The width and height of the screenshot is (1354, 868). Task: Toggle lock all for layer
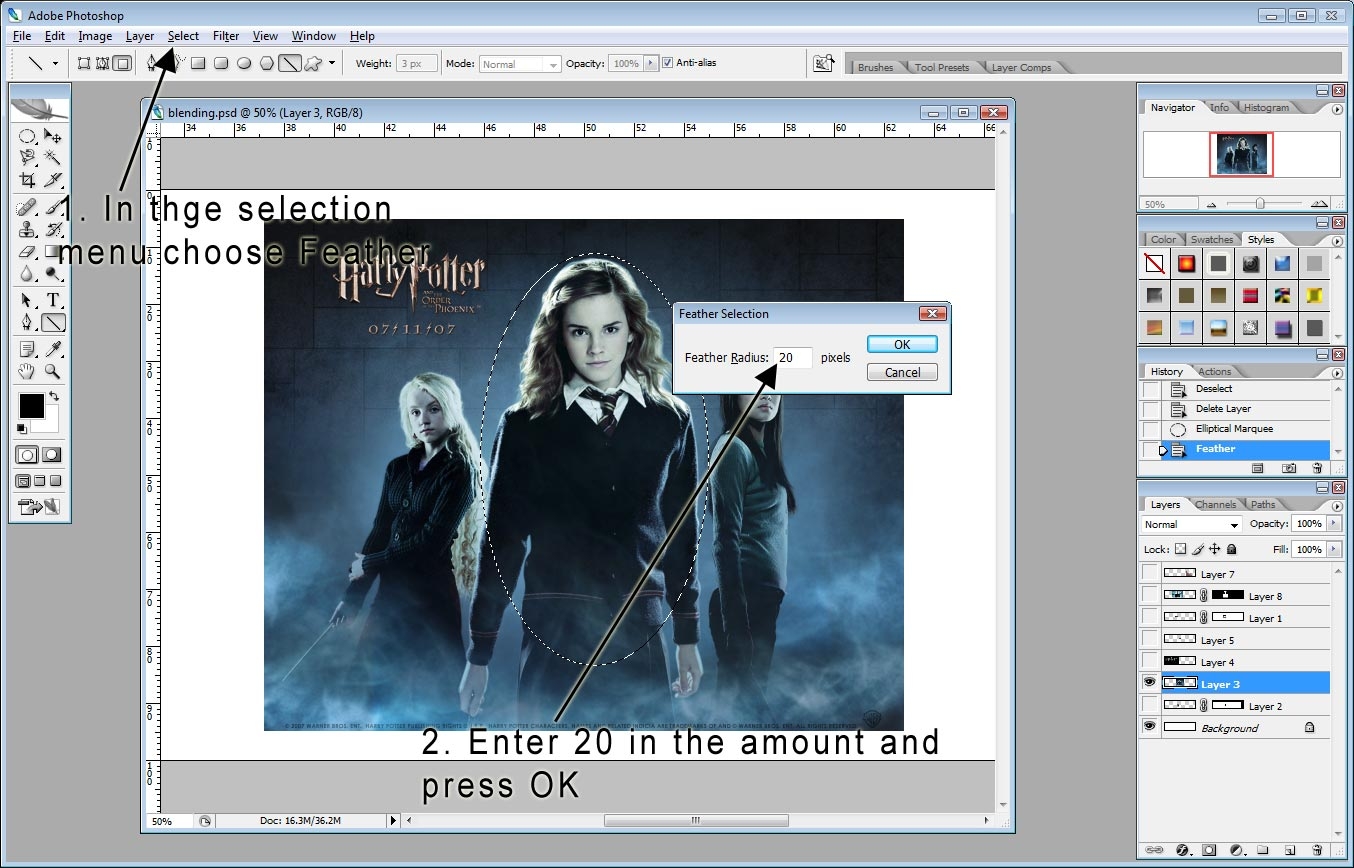[1231, 549]
